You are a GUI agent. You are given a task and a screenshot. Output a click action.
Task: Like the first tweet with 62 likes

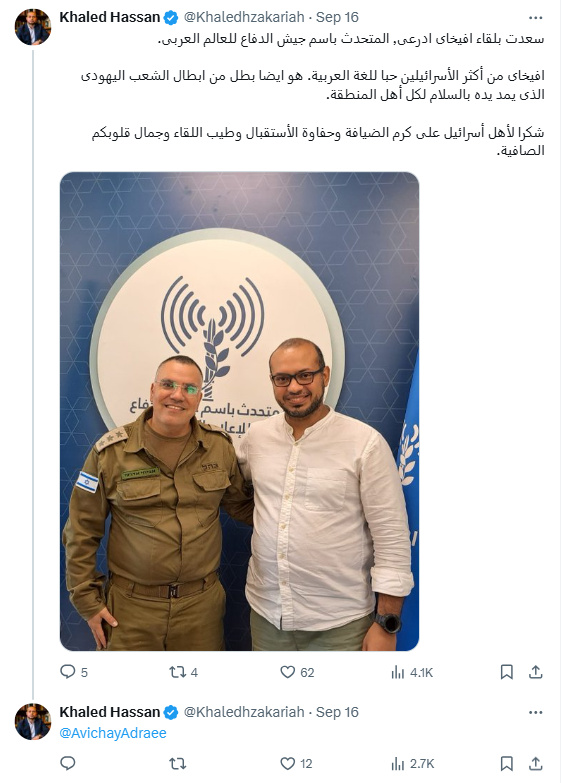[297, 672]
